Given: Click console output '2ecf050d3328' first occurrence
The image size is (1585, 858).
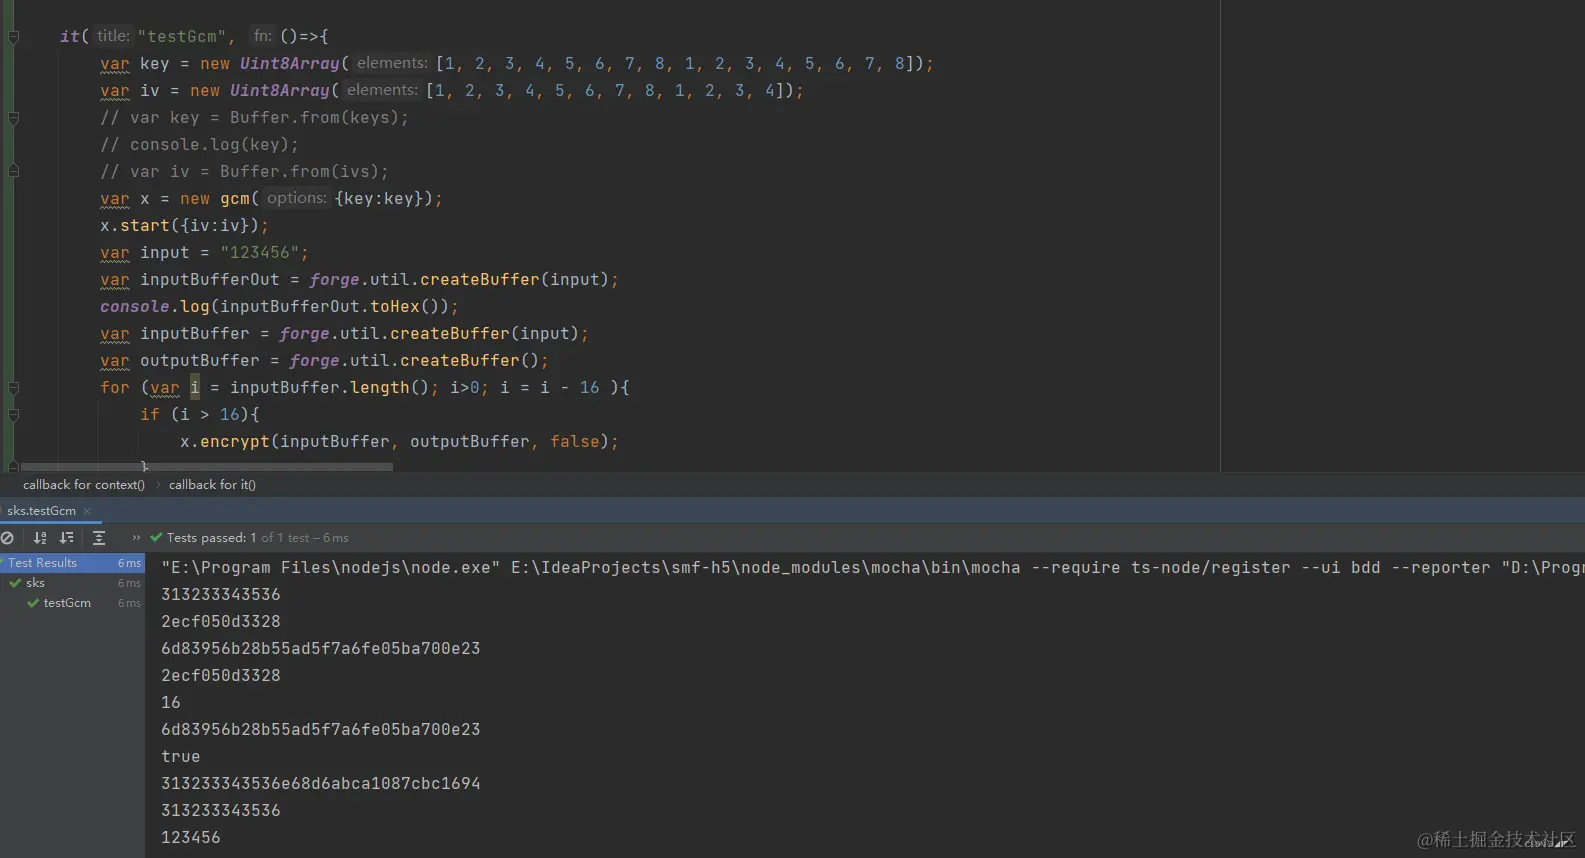Looking at the screenshot, I should [x=221, y=622].
